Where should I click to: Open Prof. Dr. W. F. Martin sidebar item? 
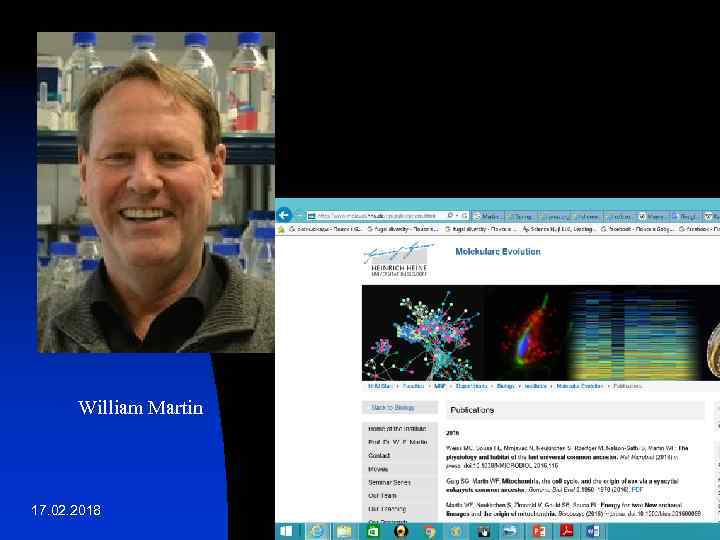[398, 442]
